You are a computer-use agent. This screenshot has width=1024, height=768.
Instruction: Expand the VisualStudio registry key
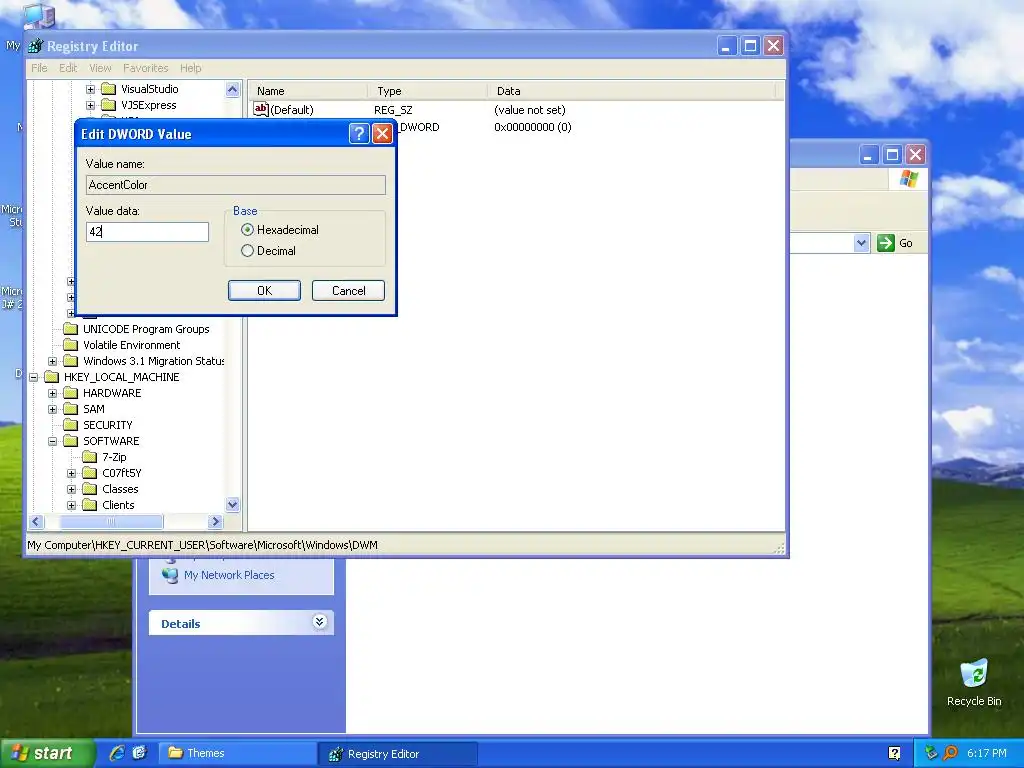click(x=90, y=89)
